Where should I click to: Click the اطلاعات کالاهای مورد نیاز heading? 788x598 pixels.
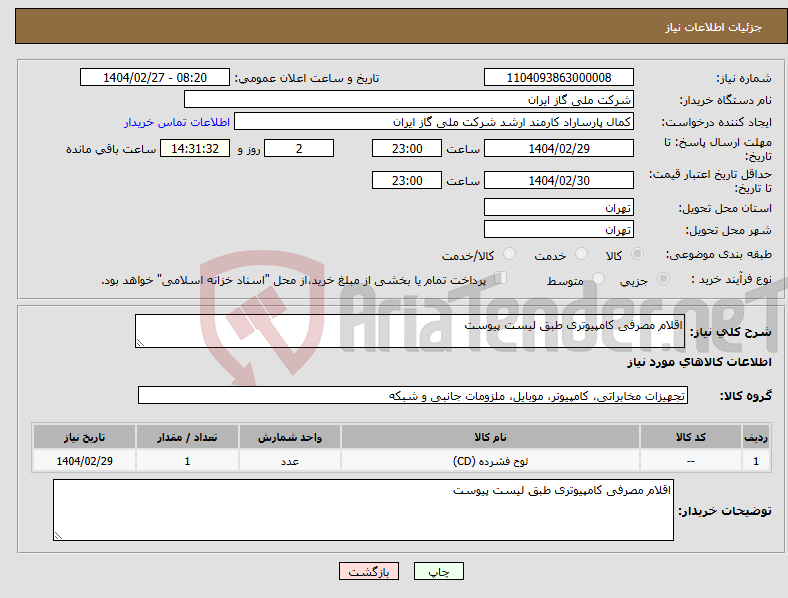click(699, 362)
